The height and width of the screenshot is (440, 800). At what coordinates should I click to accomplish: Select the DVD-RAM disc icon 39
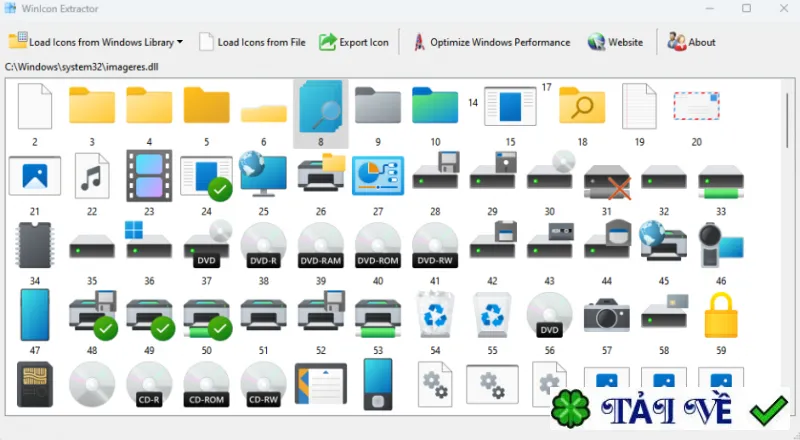(x=321, y=245)
